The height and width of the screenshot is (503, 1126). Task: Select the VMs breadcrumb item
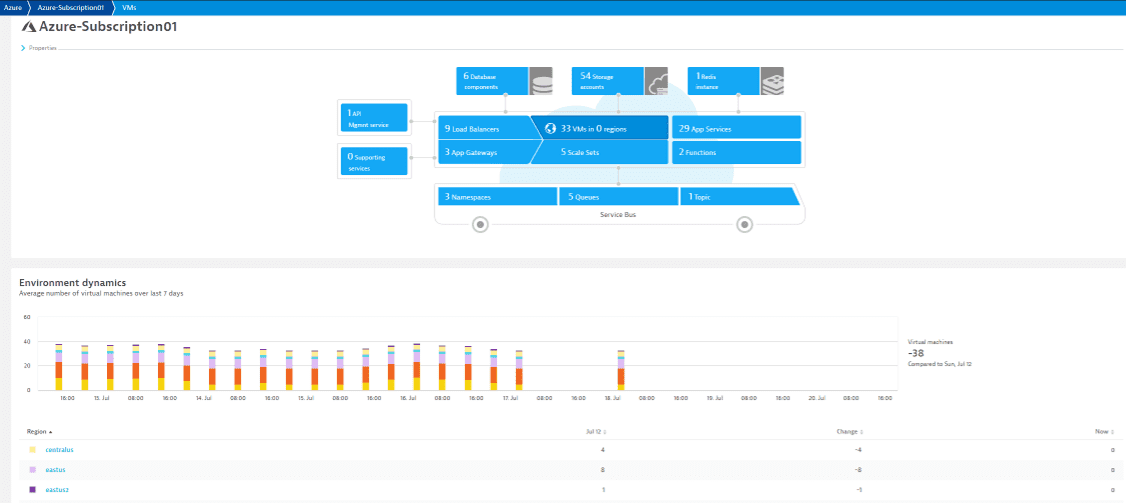click(129, 7)
